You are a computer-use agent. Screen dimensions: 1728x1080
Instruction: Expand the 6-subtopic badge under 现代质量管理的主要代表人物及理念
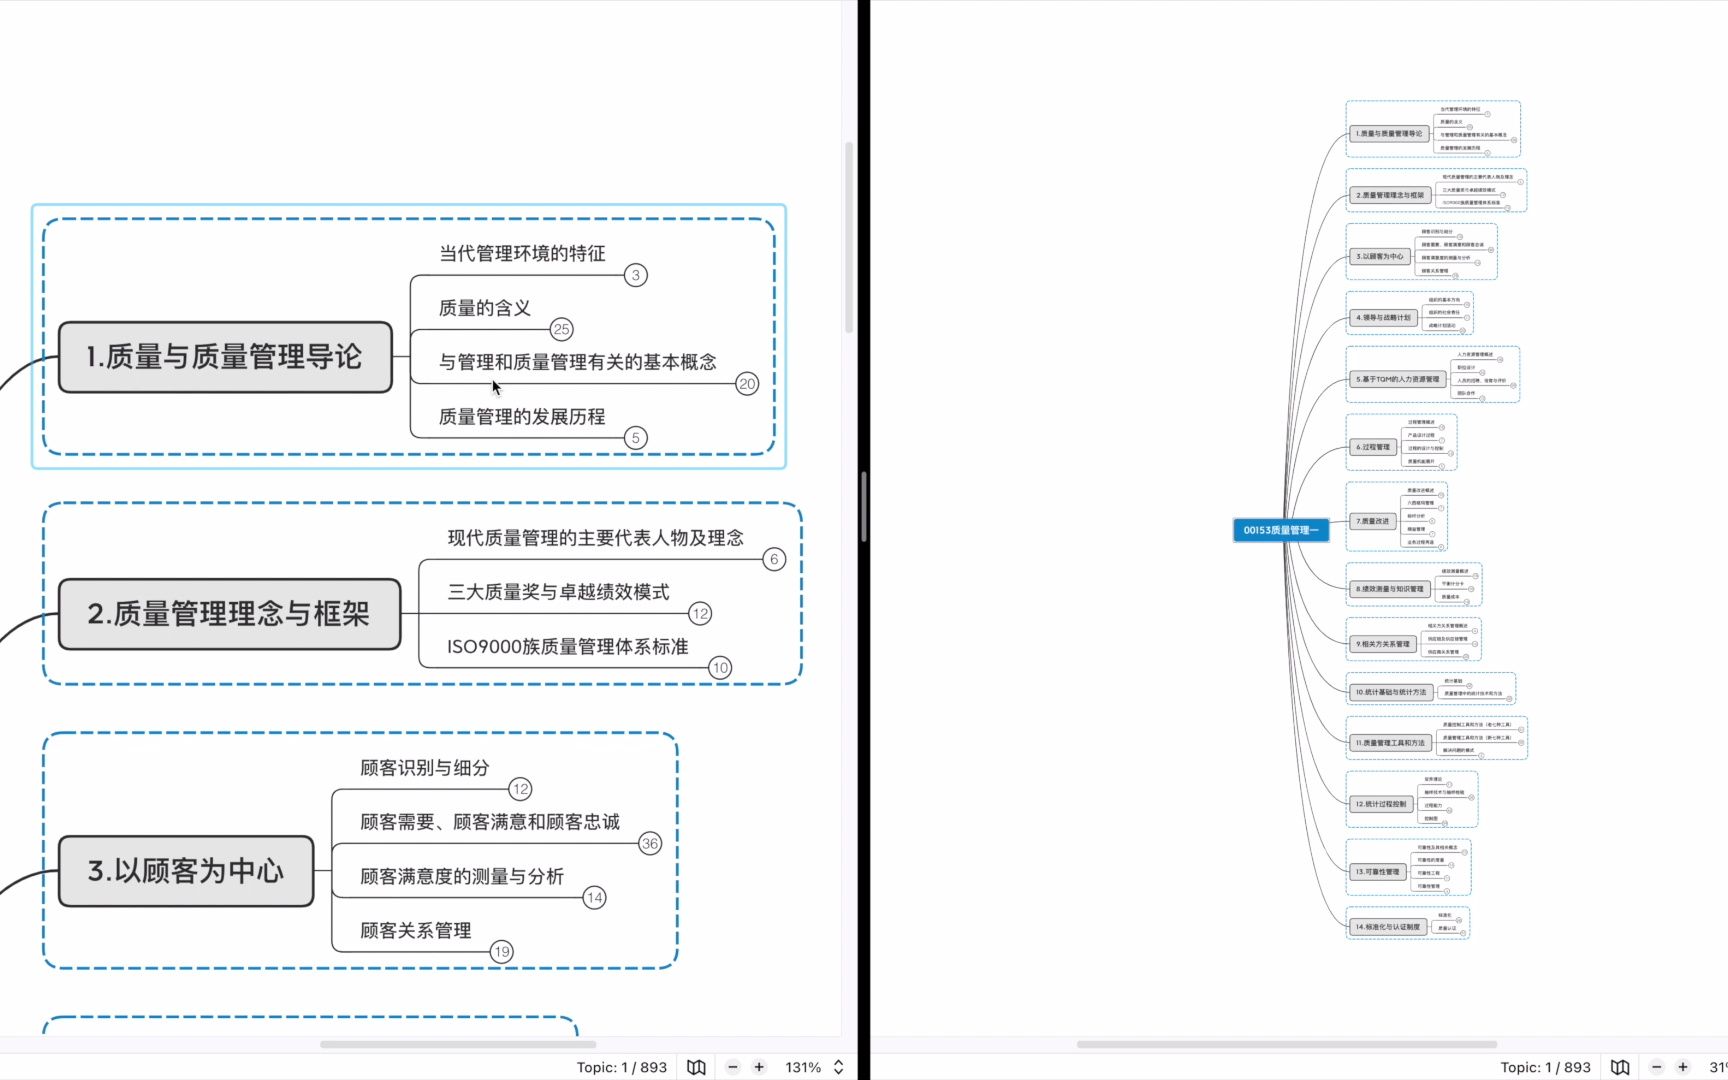click(774, 559)
